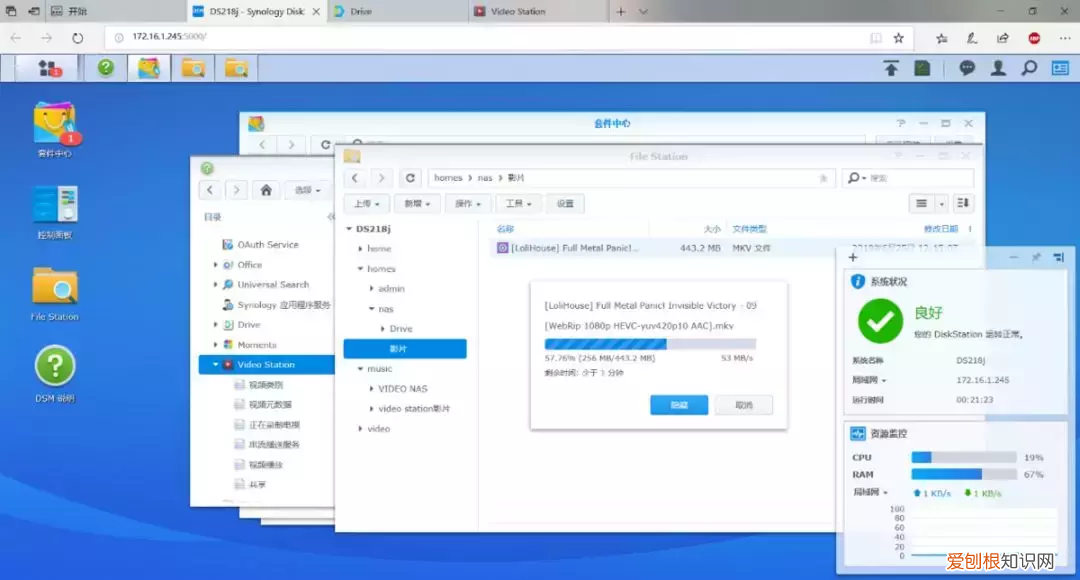Pin the system status widget panel
The width and height of the screenshot is (1080, 580).
click(1036, 258)
